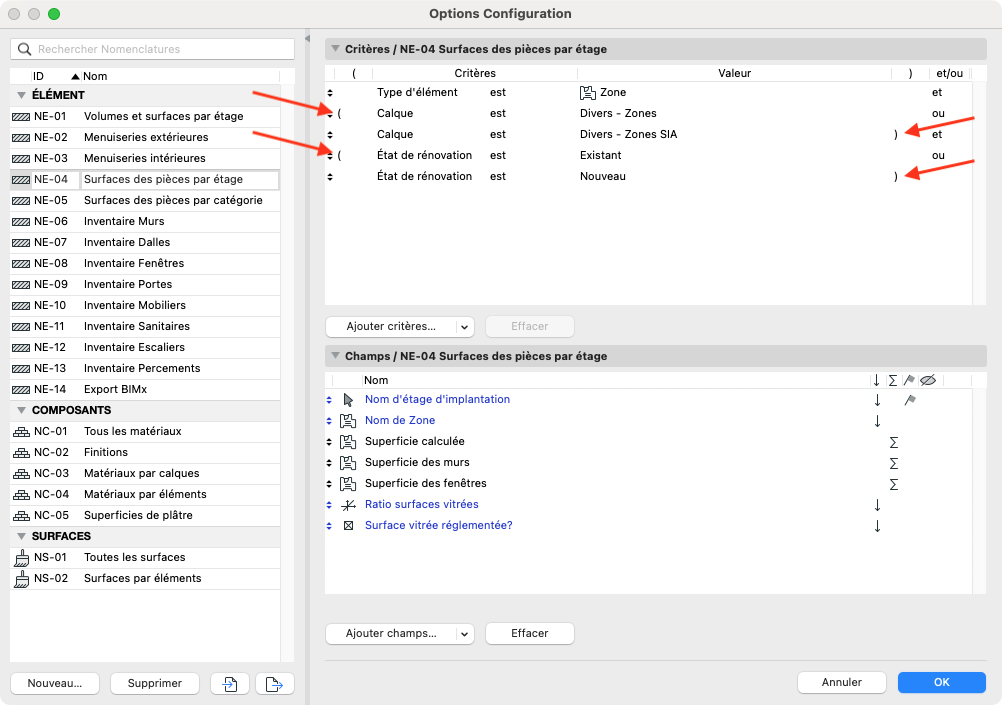Toggle opening parenthesis on first Calque row
Screen dimensions: 1002x705
[339, 114]
